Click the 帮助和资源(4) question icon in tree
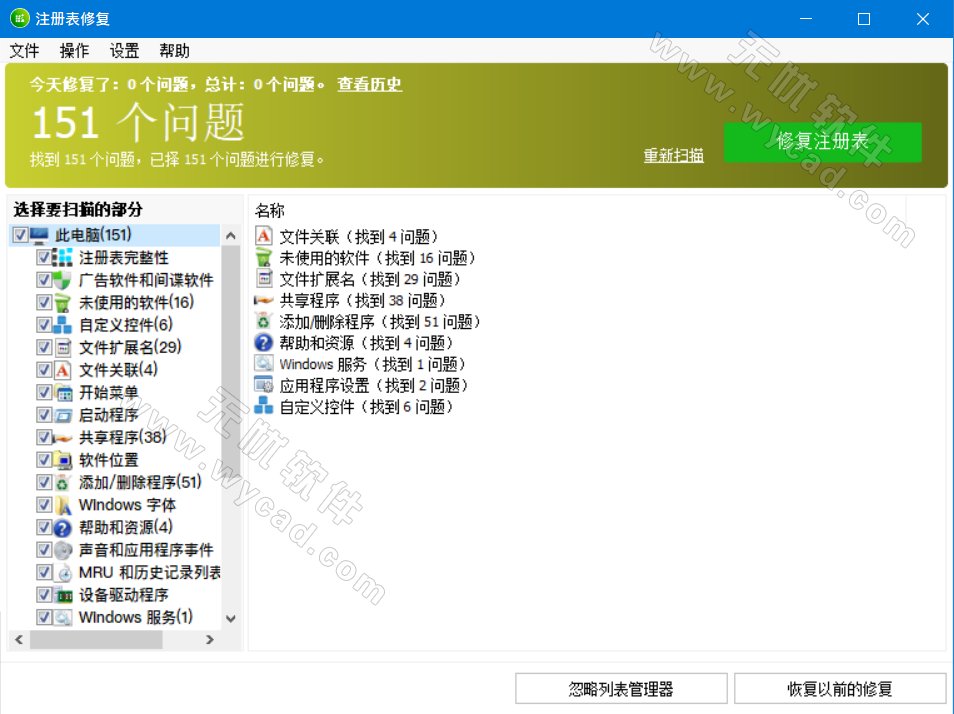This screenshot has width=954, height=714. [62, 527]
